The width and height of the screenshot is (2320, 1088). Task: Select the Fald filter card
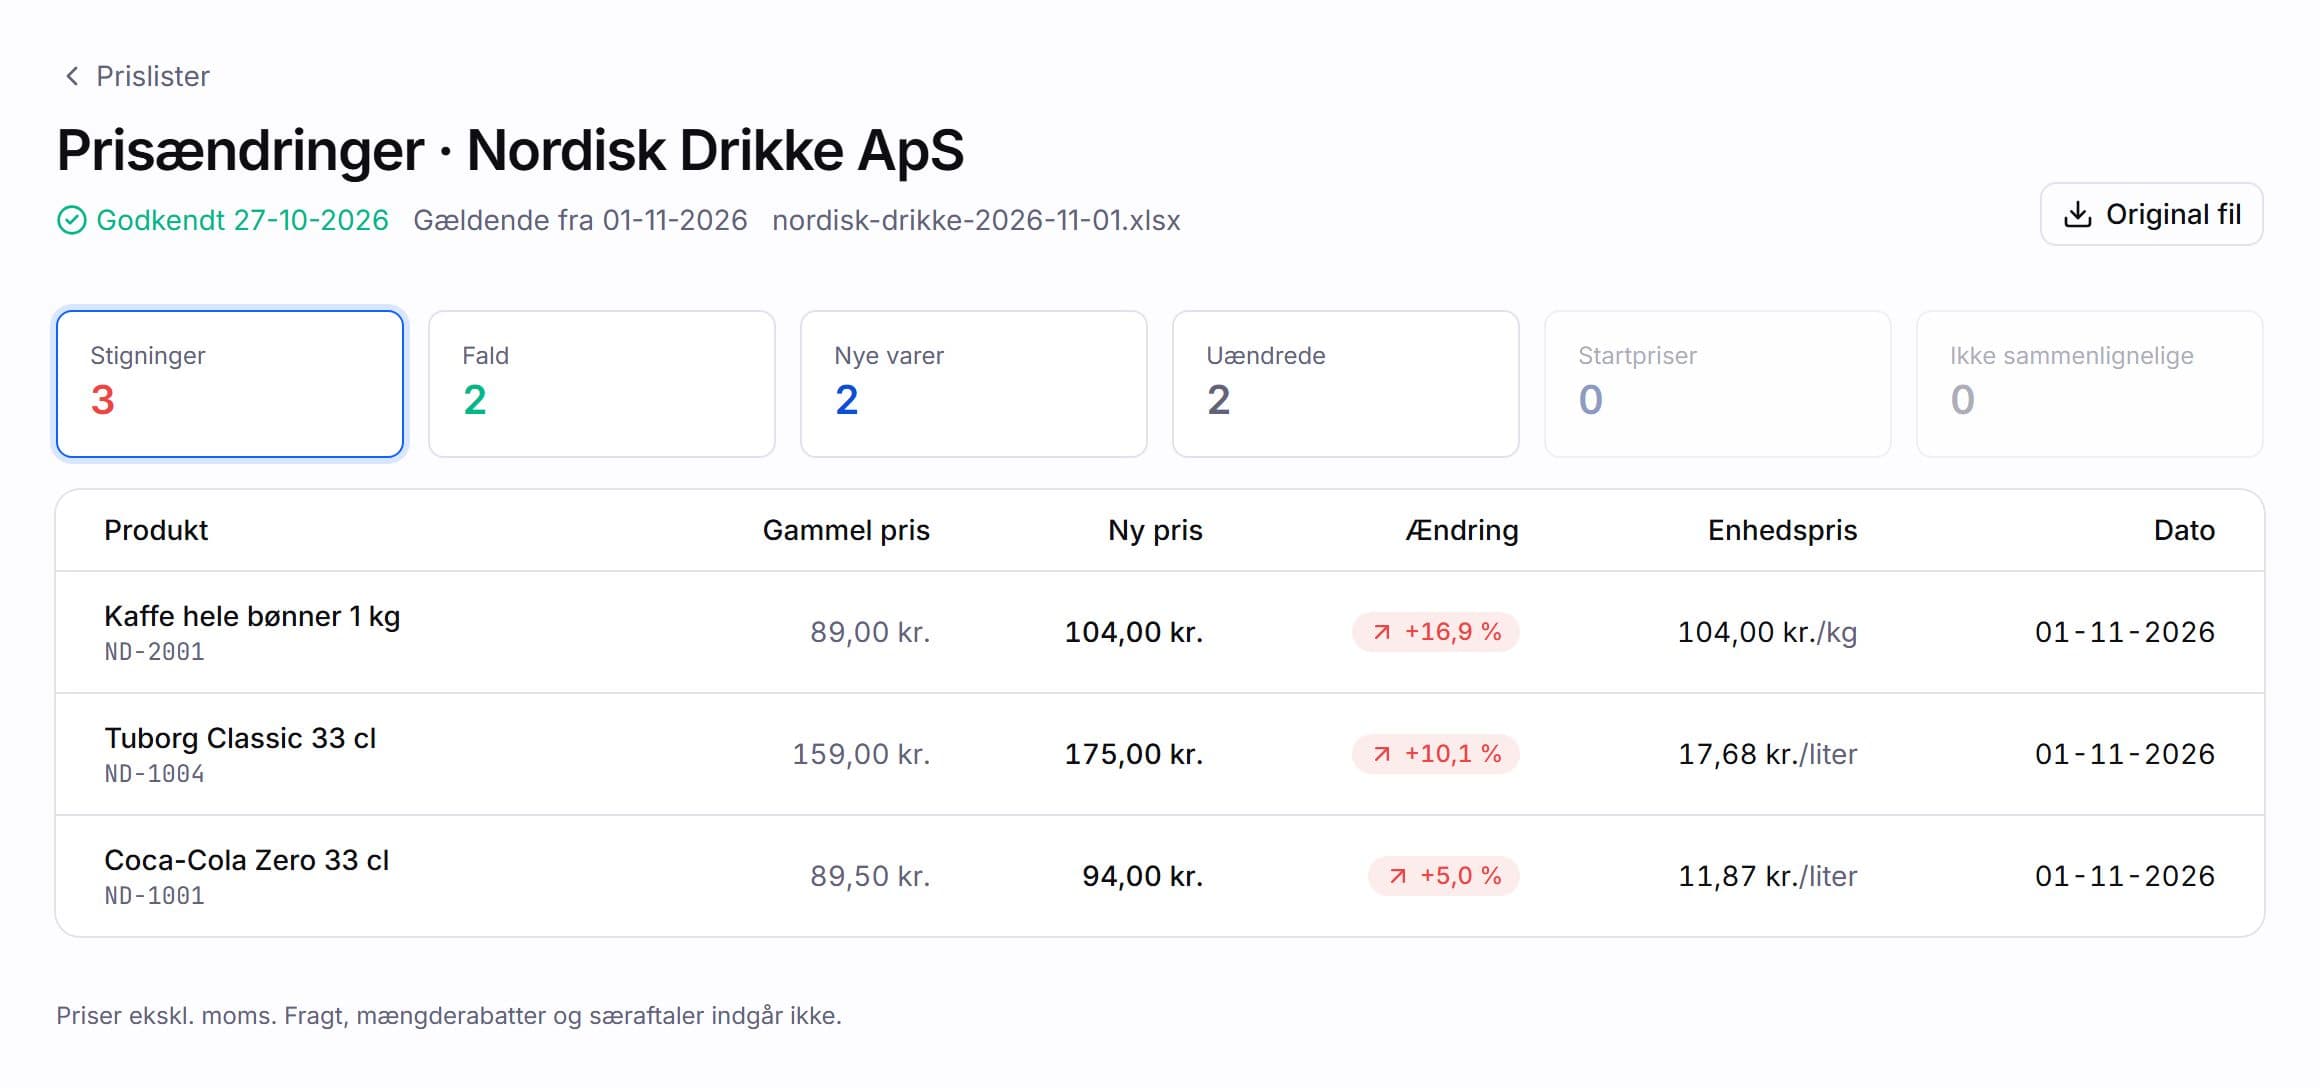pos(602,384)
